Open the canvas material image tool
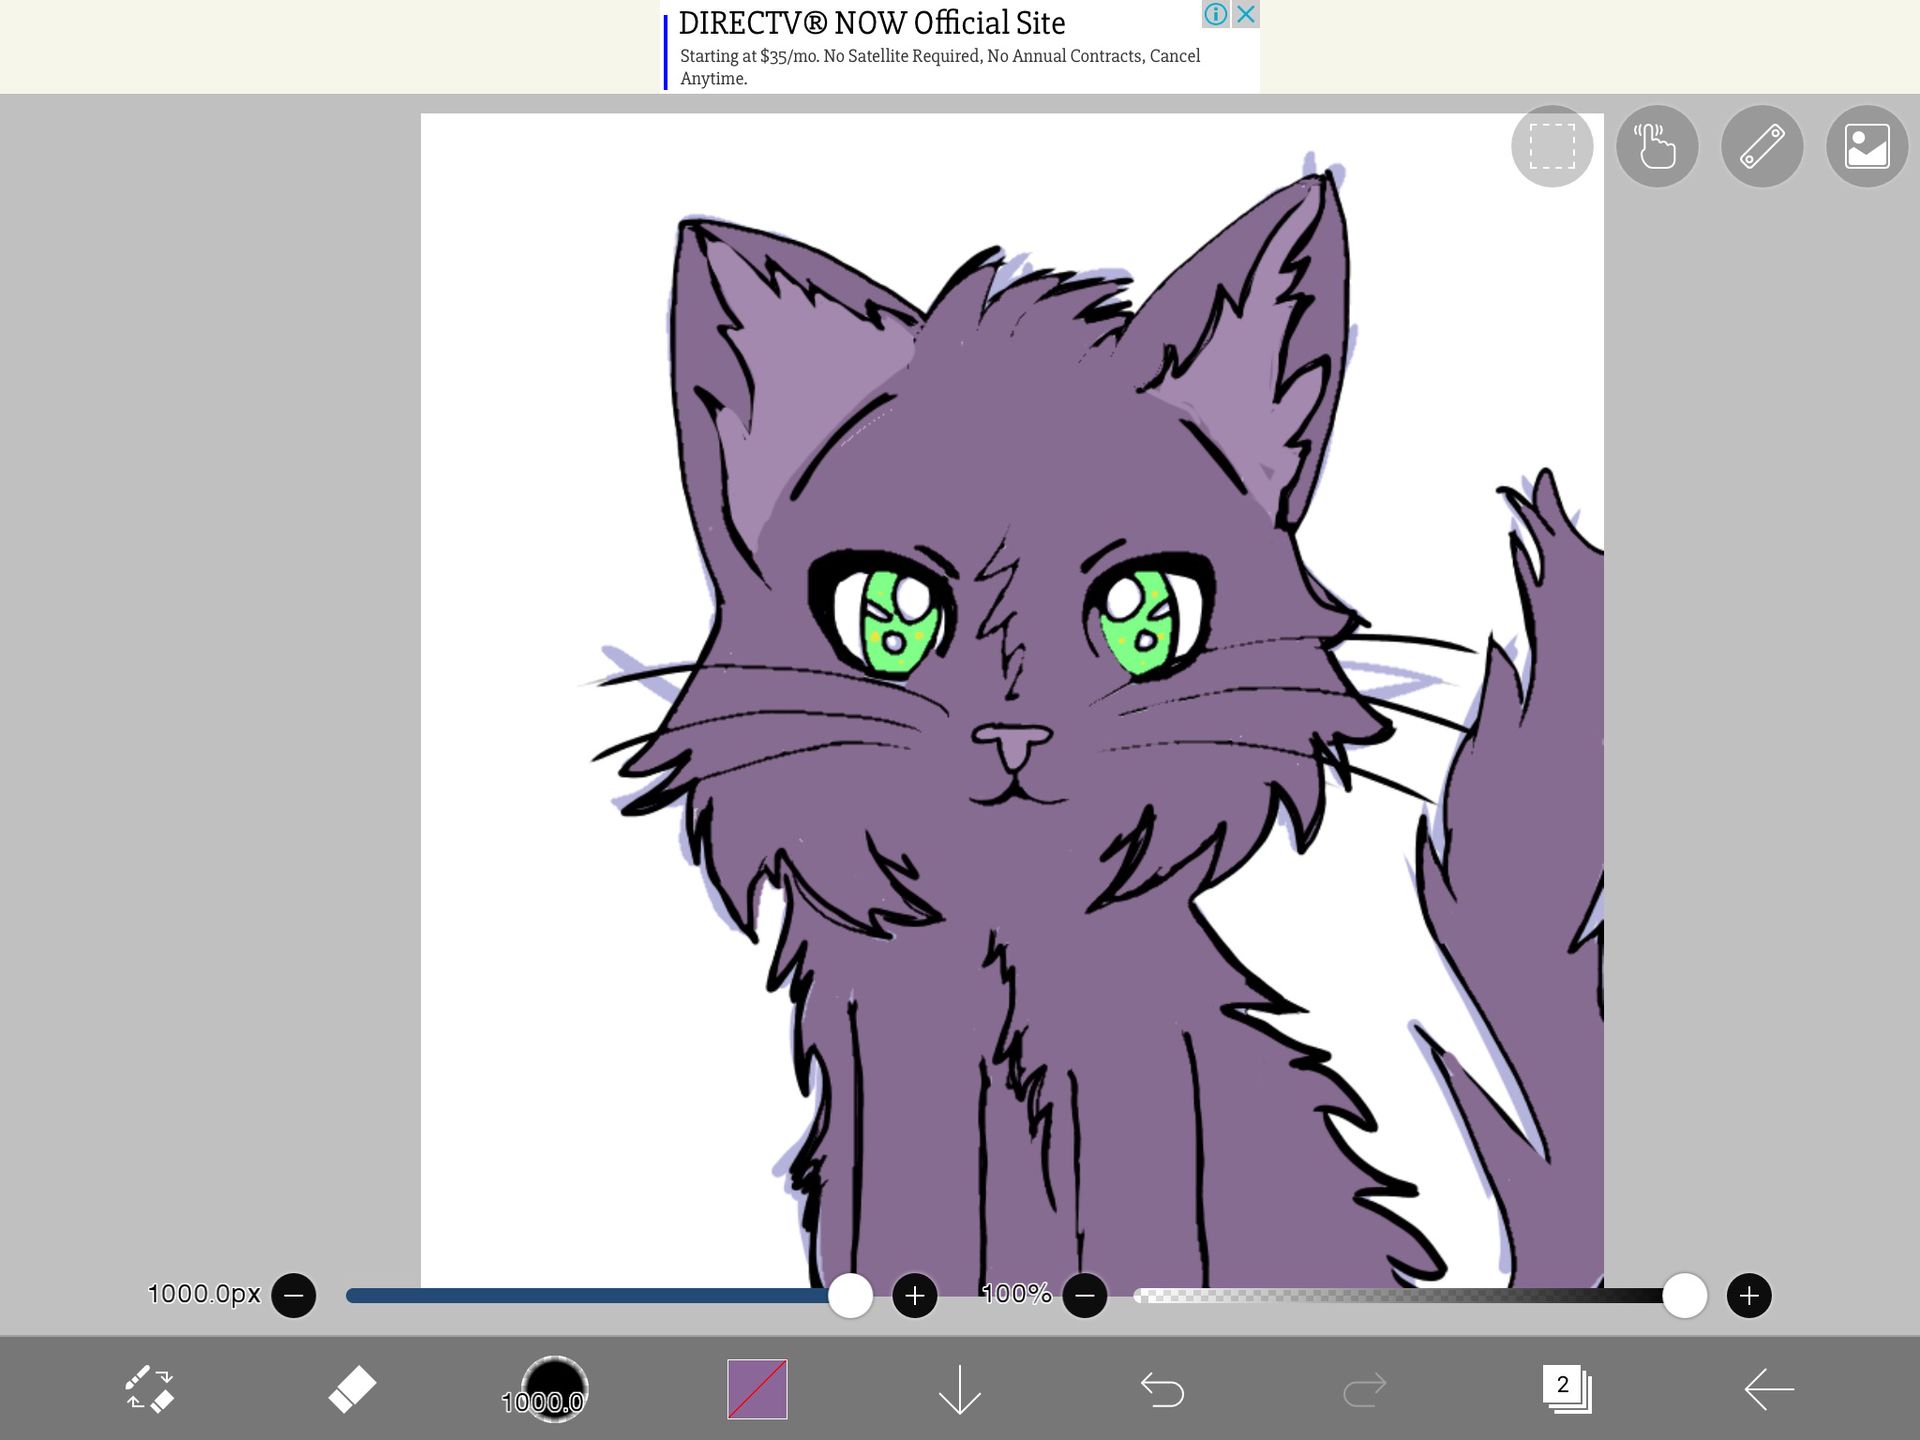Viewport: 1920px width, 1440px height. 1867,146
